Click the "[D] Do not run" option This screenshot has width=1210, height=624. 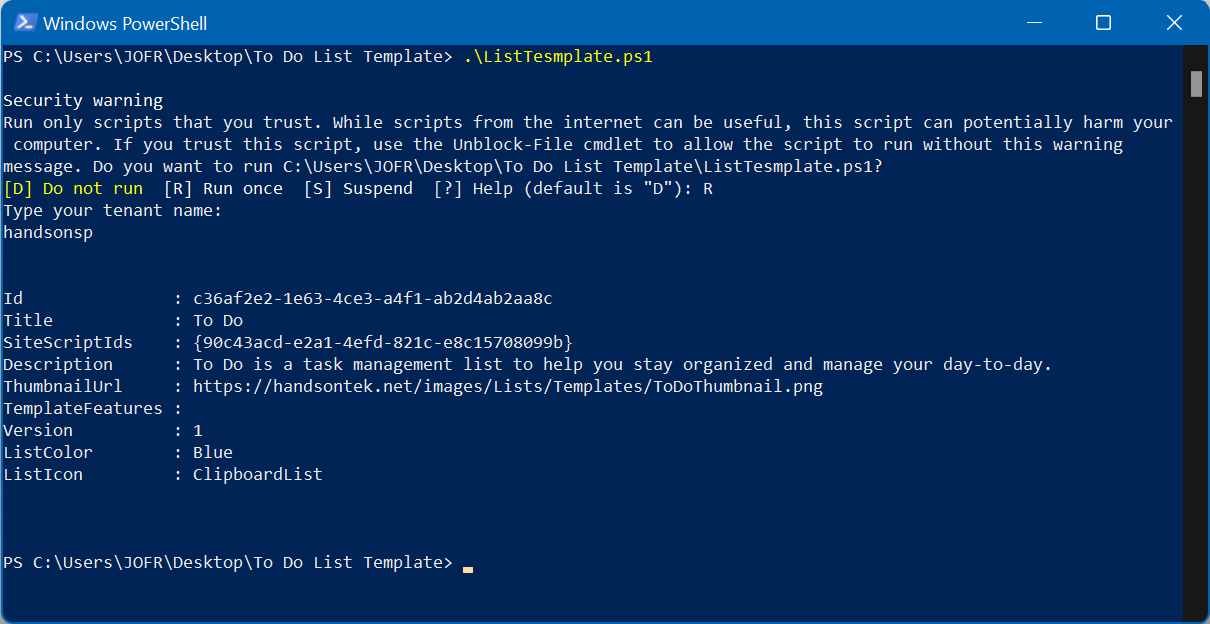(x=73, y=188)
